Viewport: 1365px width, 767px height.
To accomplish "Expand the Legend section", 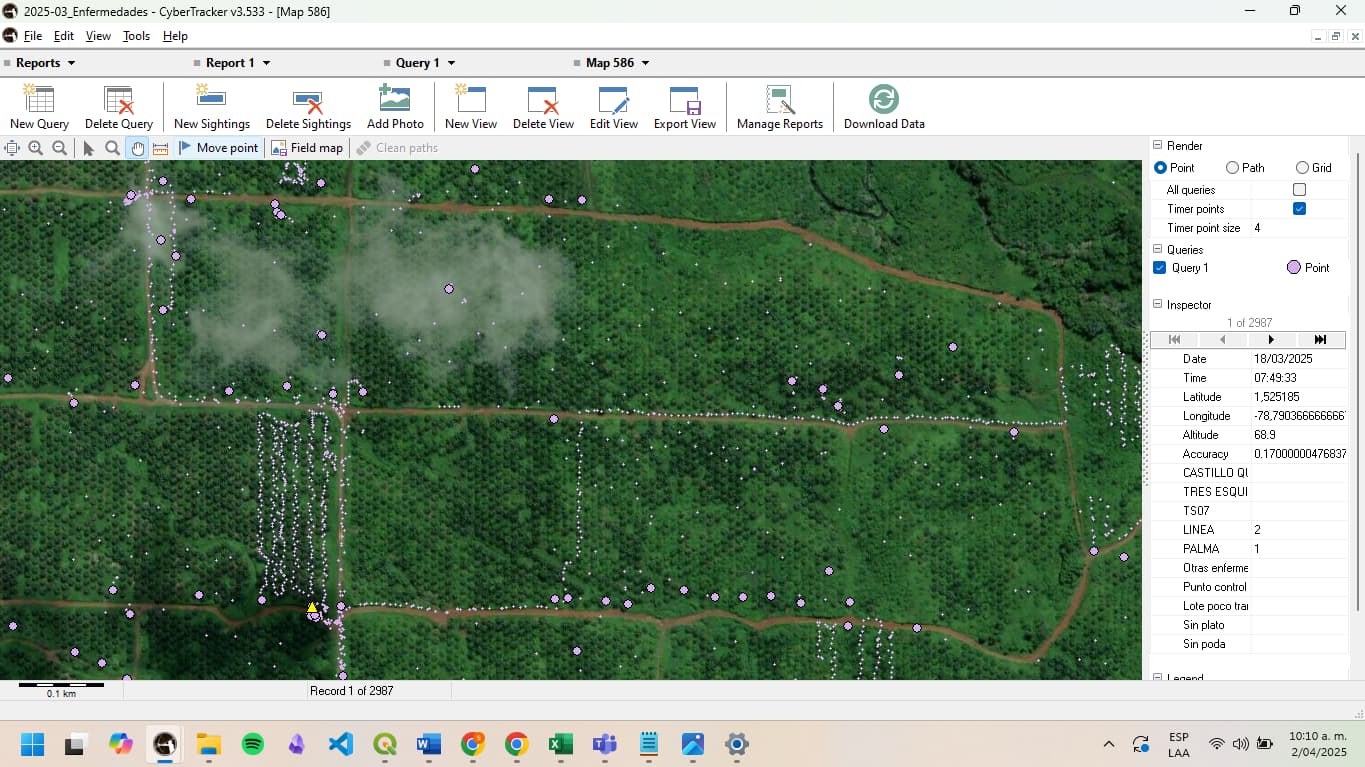I will coord(1158,678).
